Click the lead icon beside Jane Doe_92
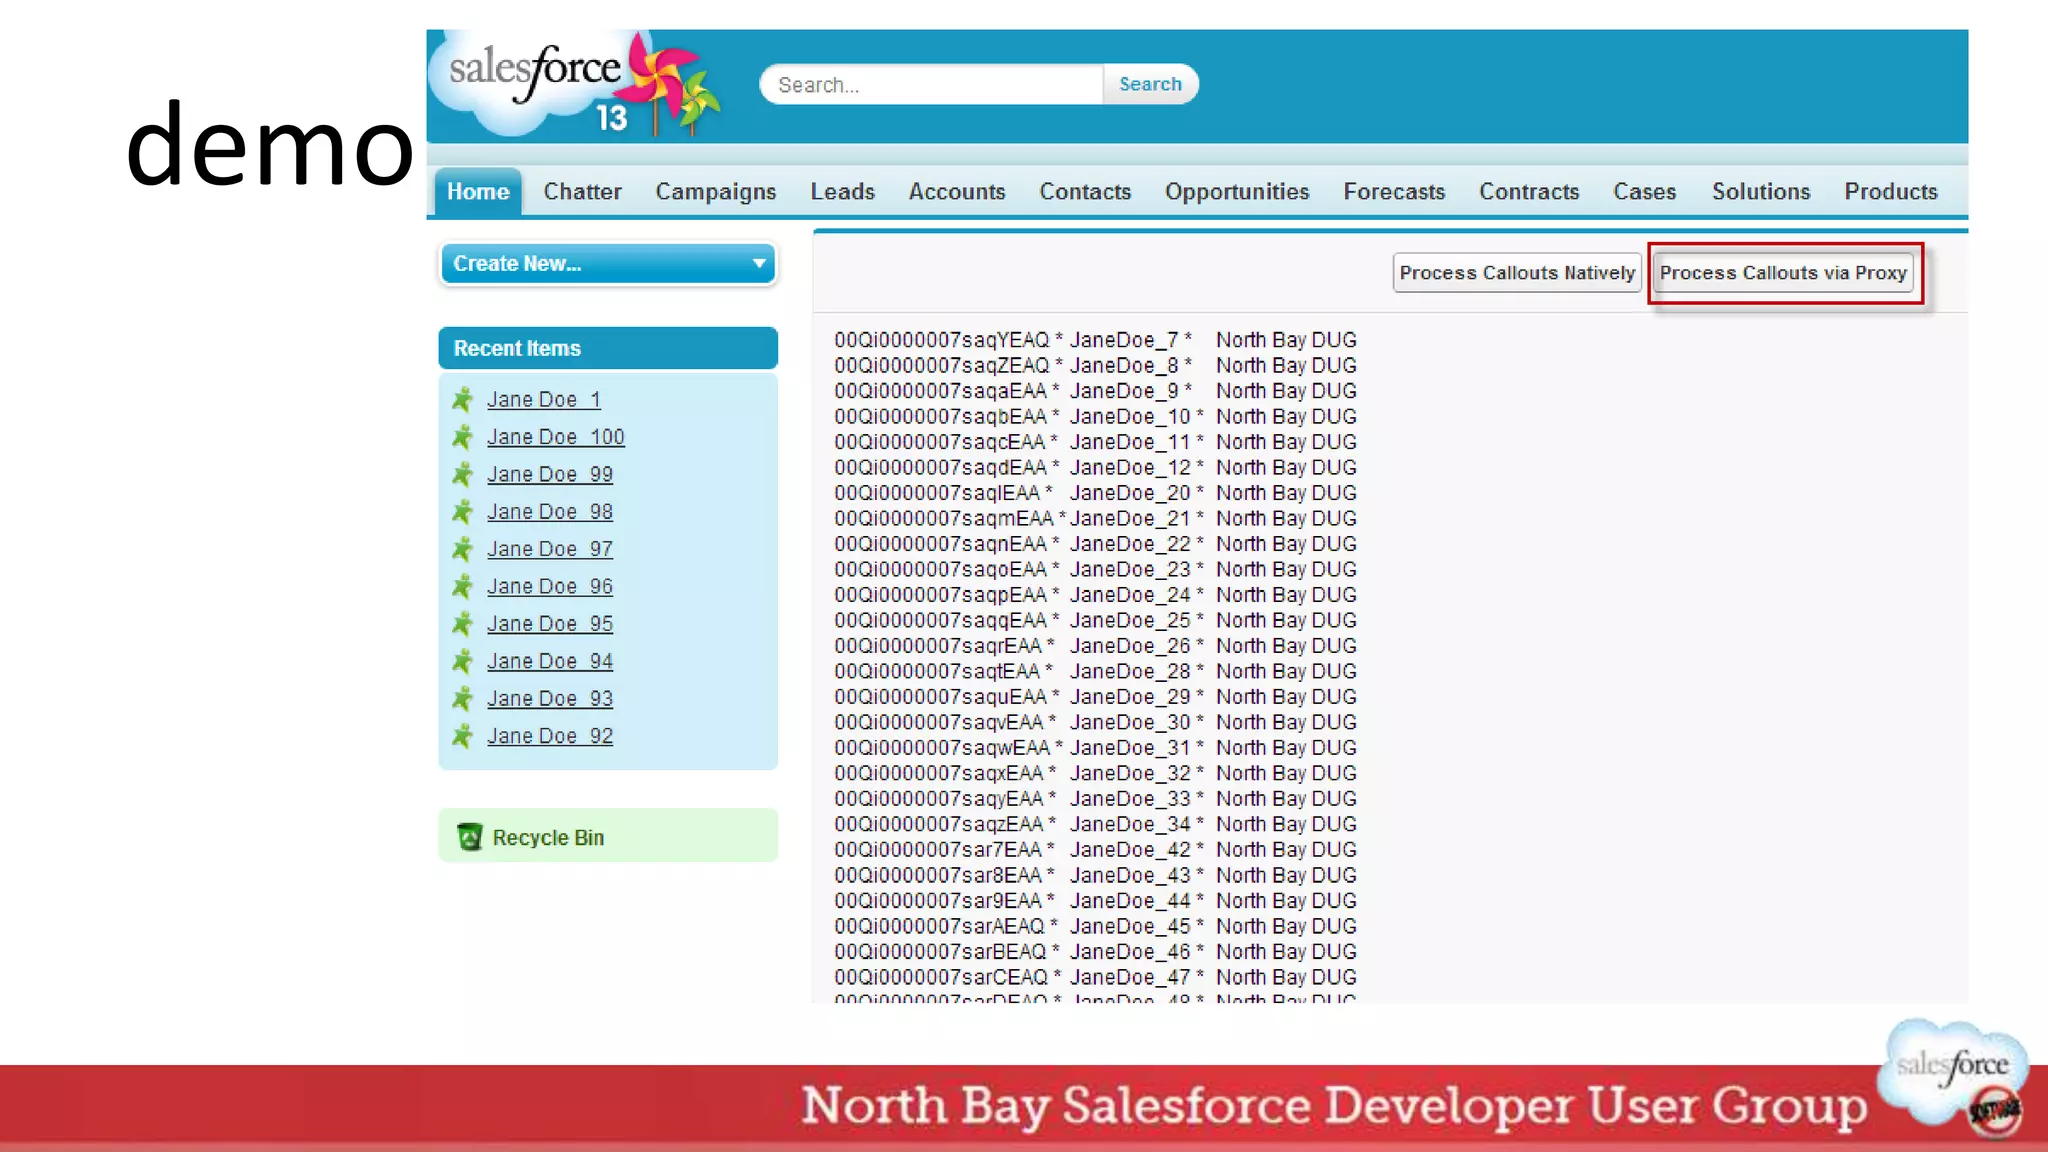 (462, 736)
